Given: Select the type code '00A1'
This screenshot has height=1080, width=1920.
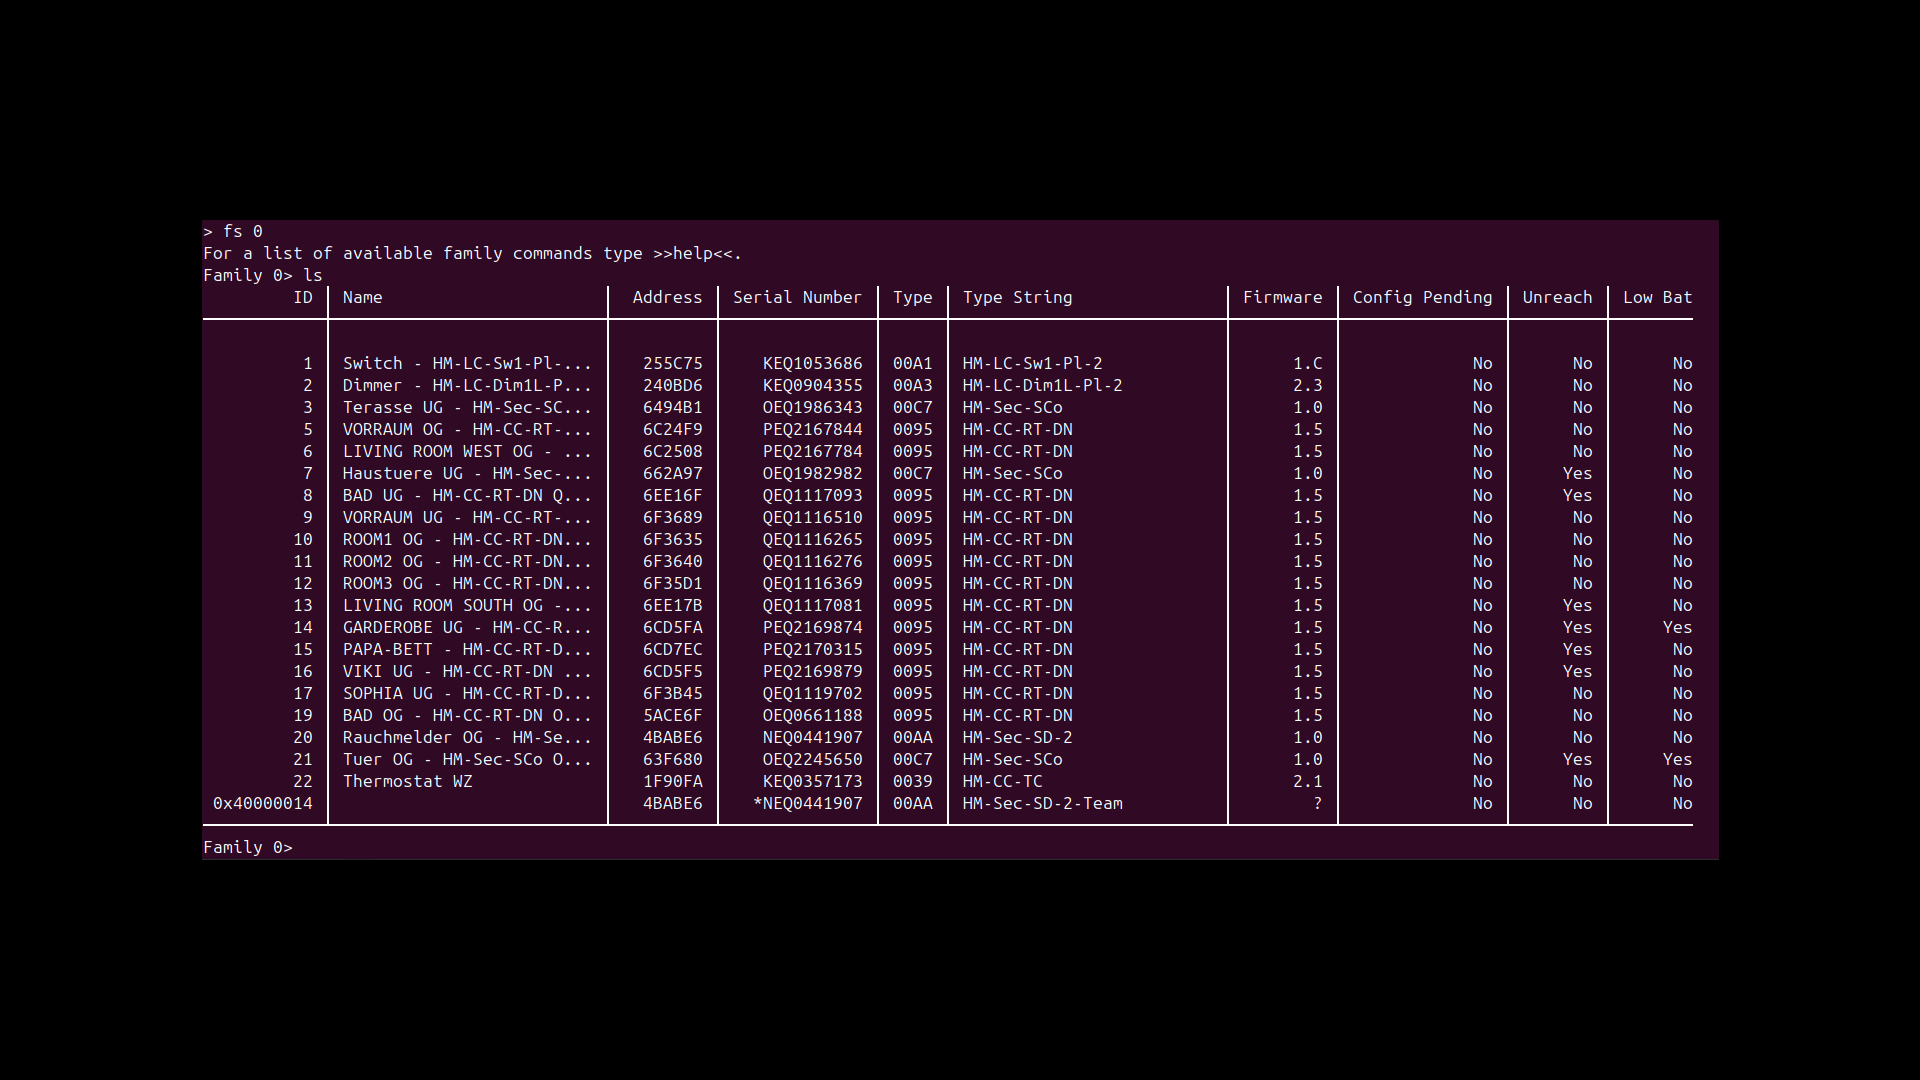Looking at the screenshot, I should (912, 363).
